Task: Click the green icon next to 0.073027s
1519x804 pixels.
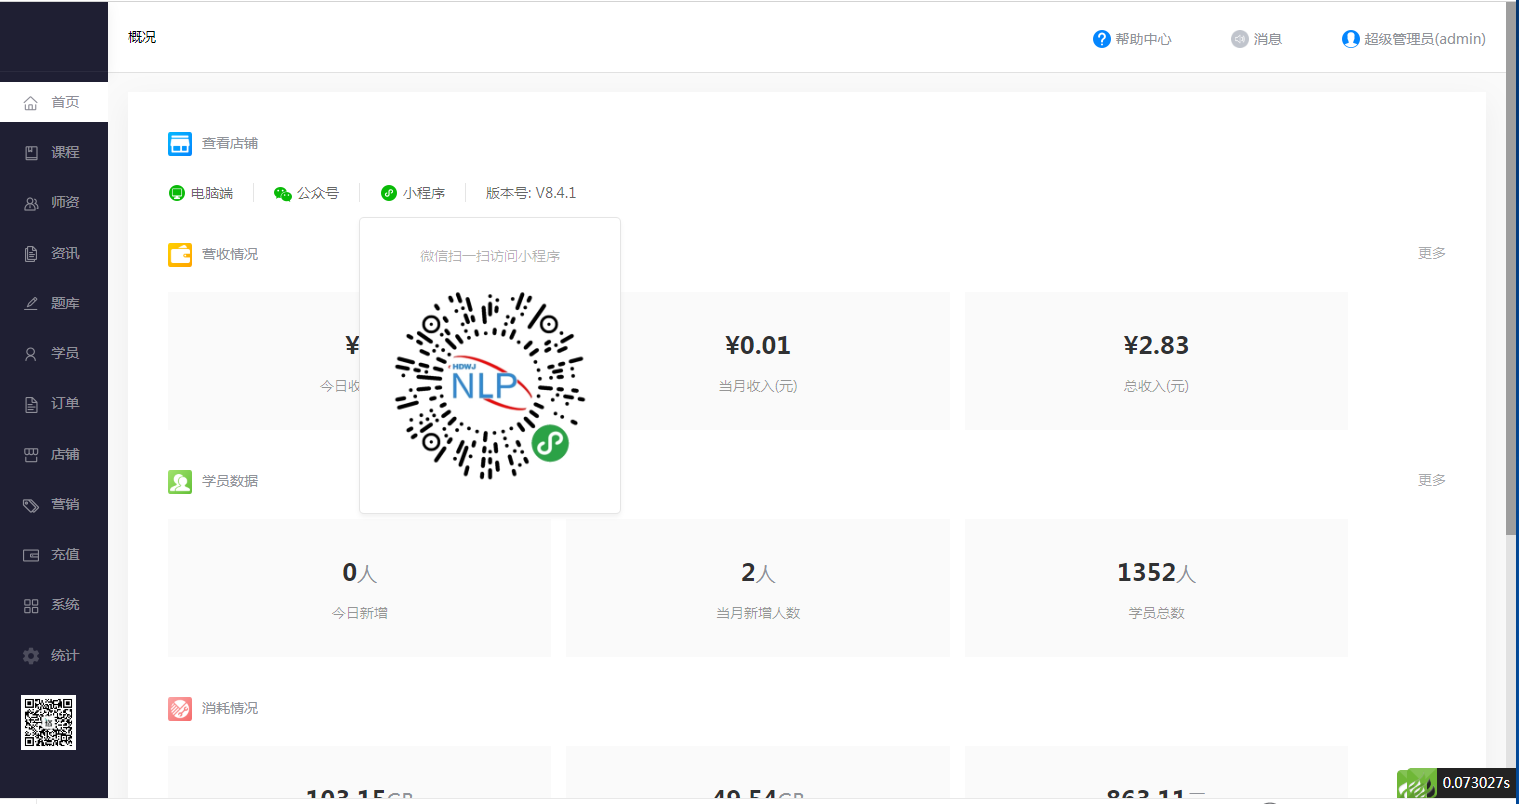Action: pos(1416,784)
